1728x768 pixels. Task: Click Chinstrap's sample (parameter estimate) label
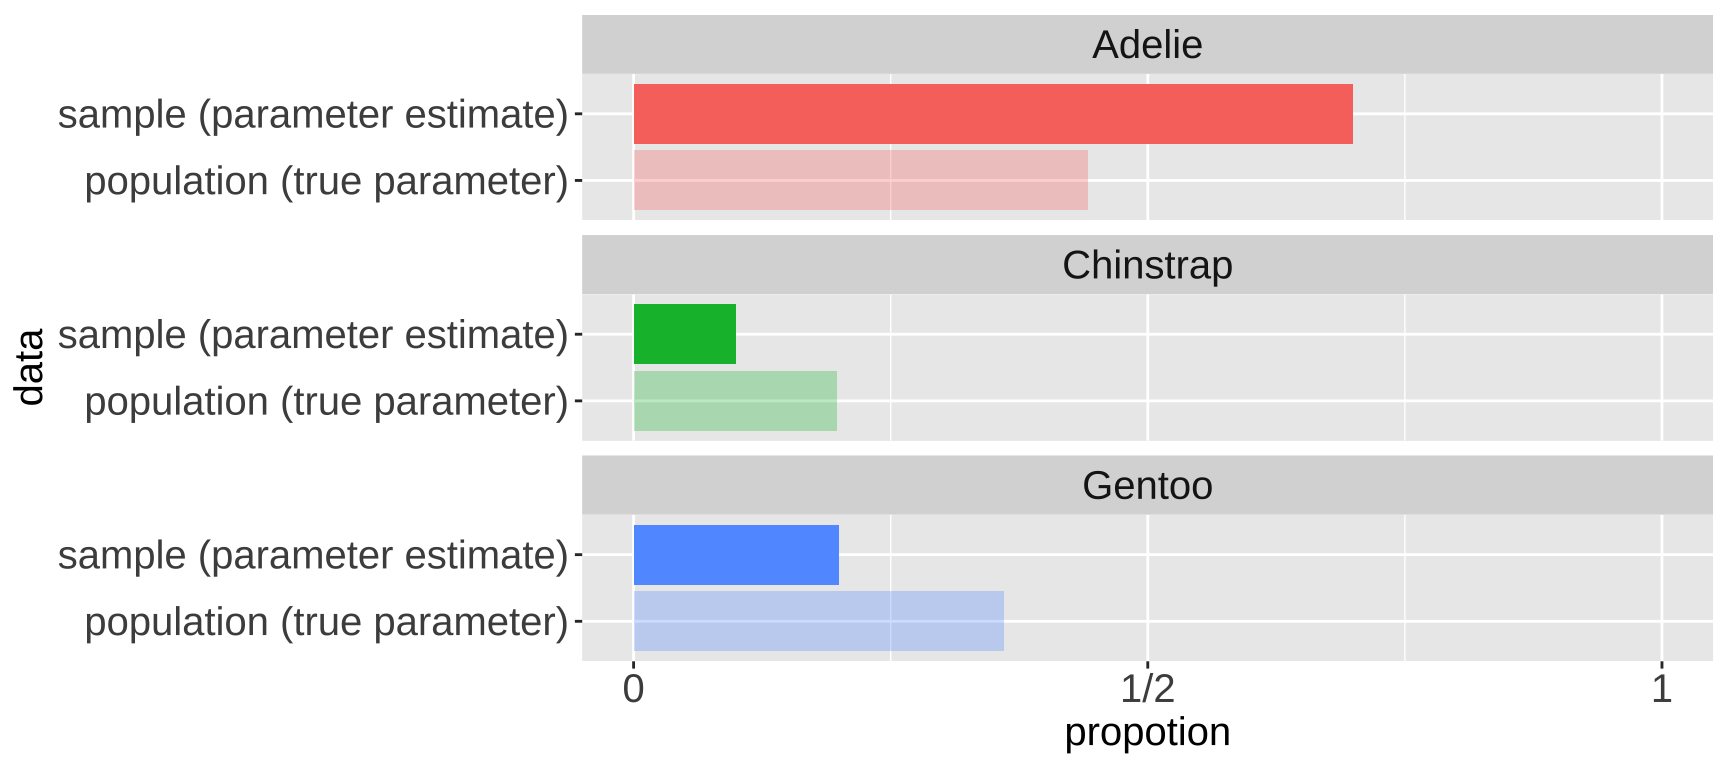tap(313, 335)
